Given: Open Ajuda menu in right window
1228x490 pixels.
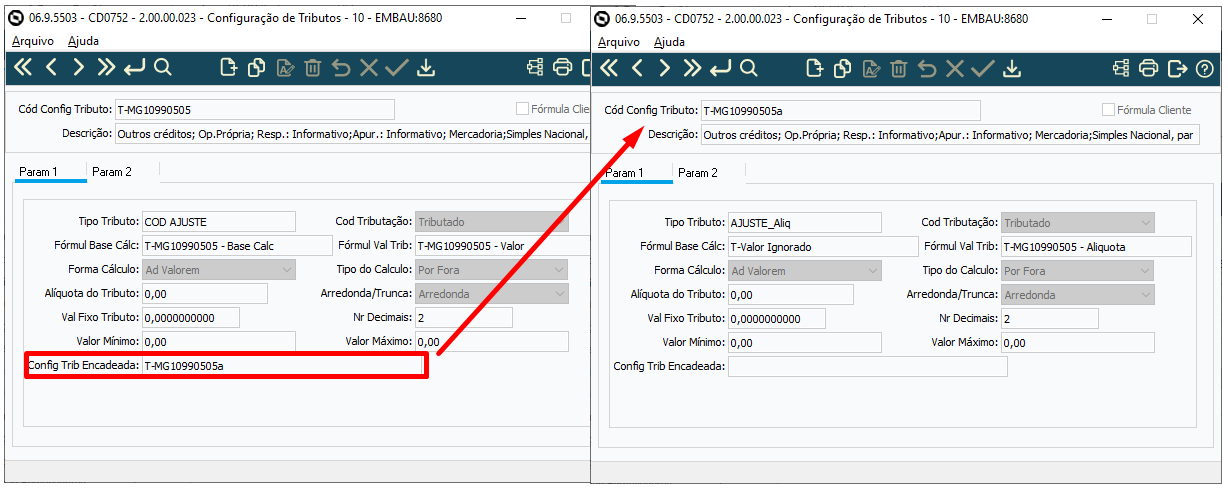Looking at the screenshot, I should click(x=669, y=42).
